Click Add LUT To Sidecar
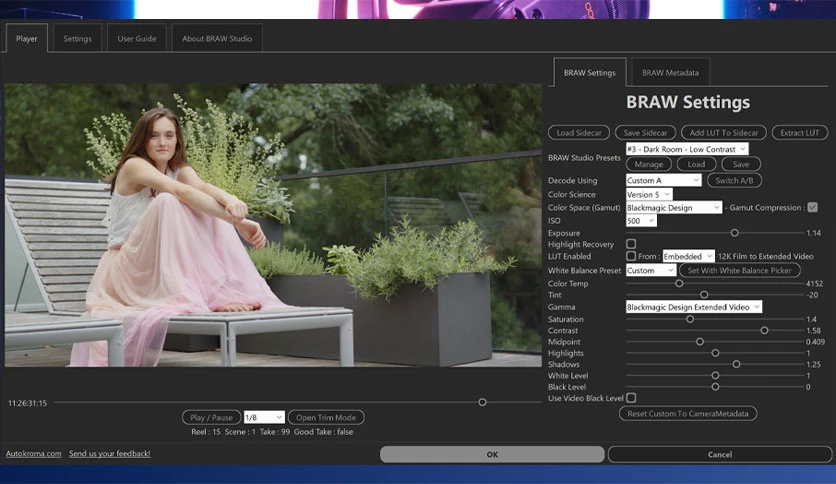This screenshot has height=484, width=836. tap(724, 133)
